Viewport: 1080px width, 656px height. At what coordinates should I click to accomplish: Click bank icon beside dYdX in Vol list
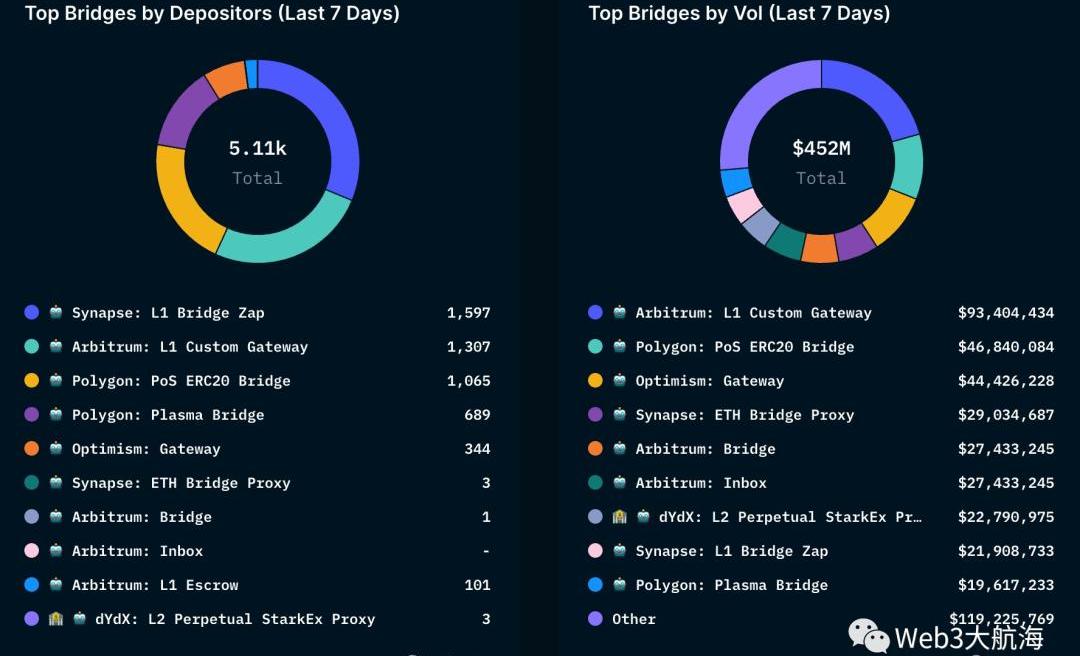[620, 517]
